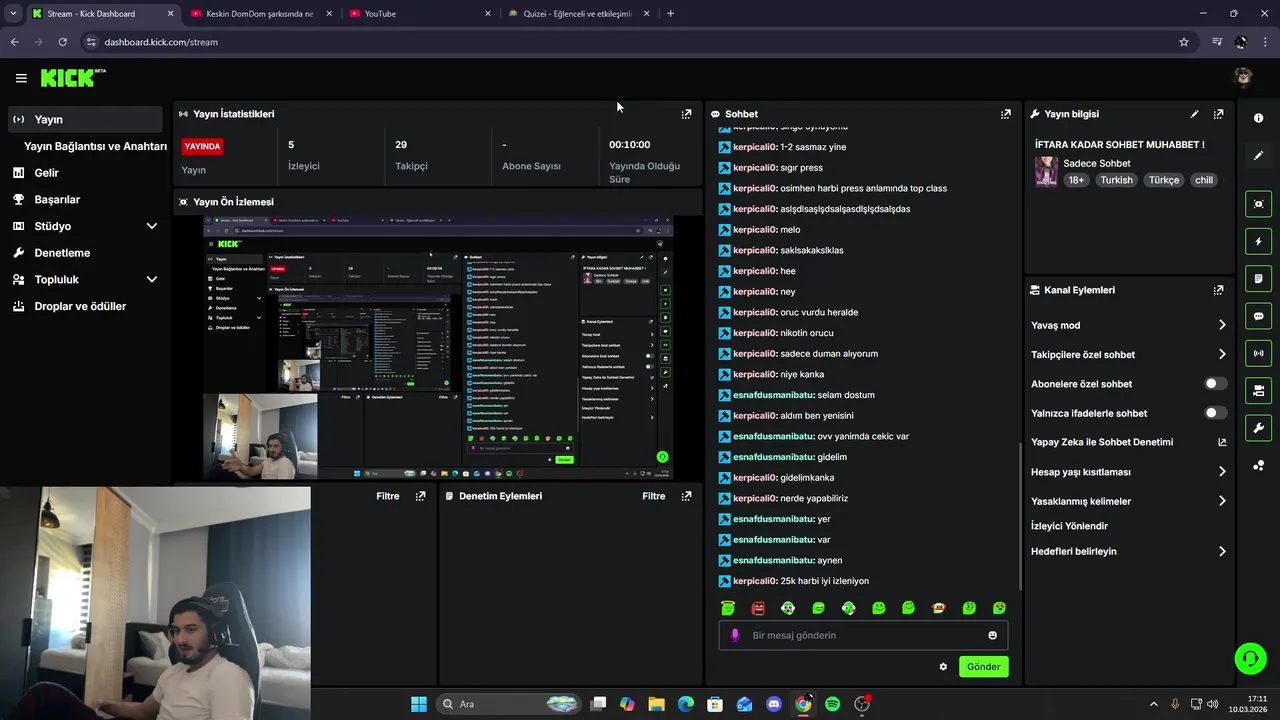Click the Bir mesaj gönderin input
The image size is (1280, 720).
tap(863, 635)
